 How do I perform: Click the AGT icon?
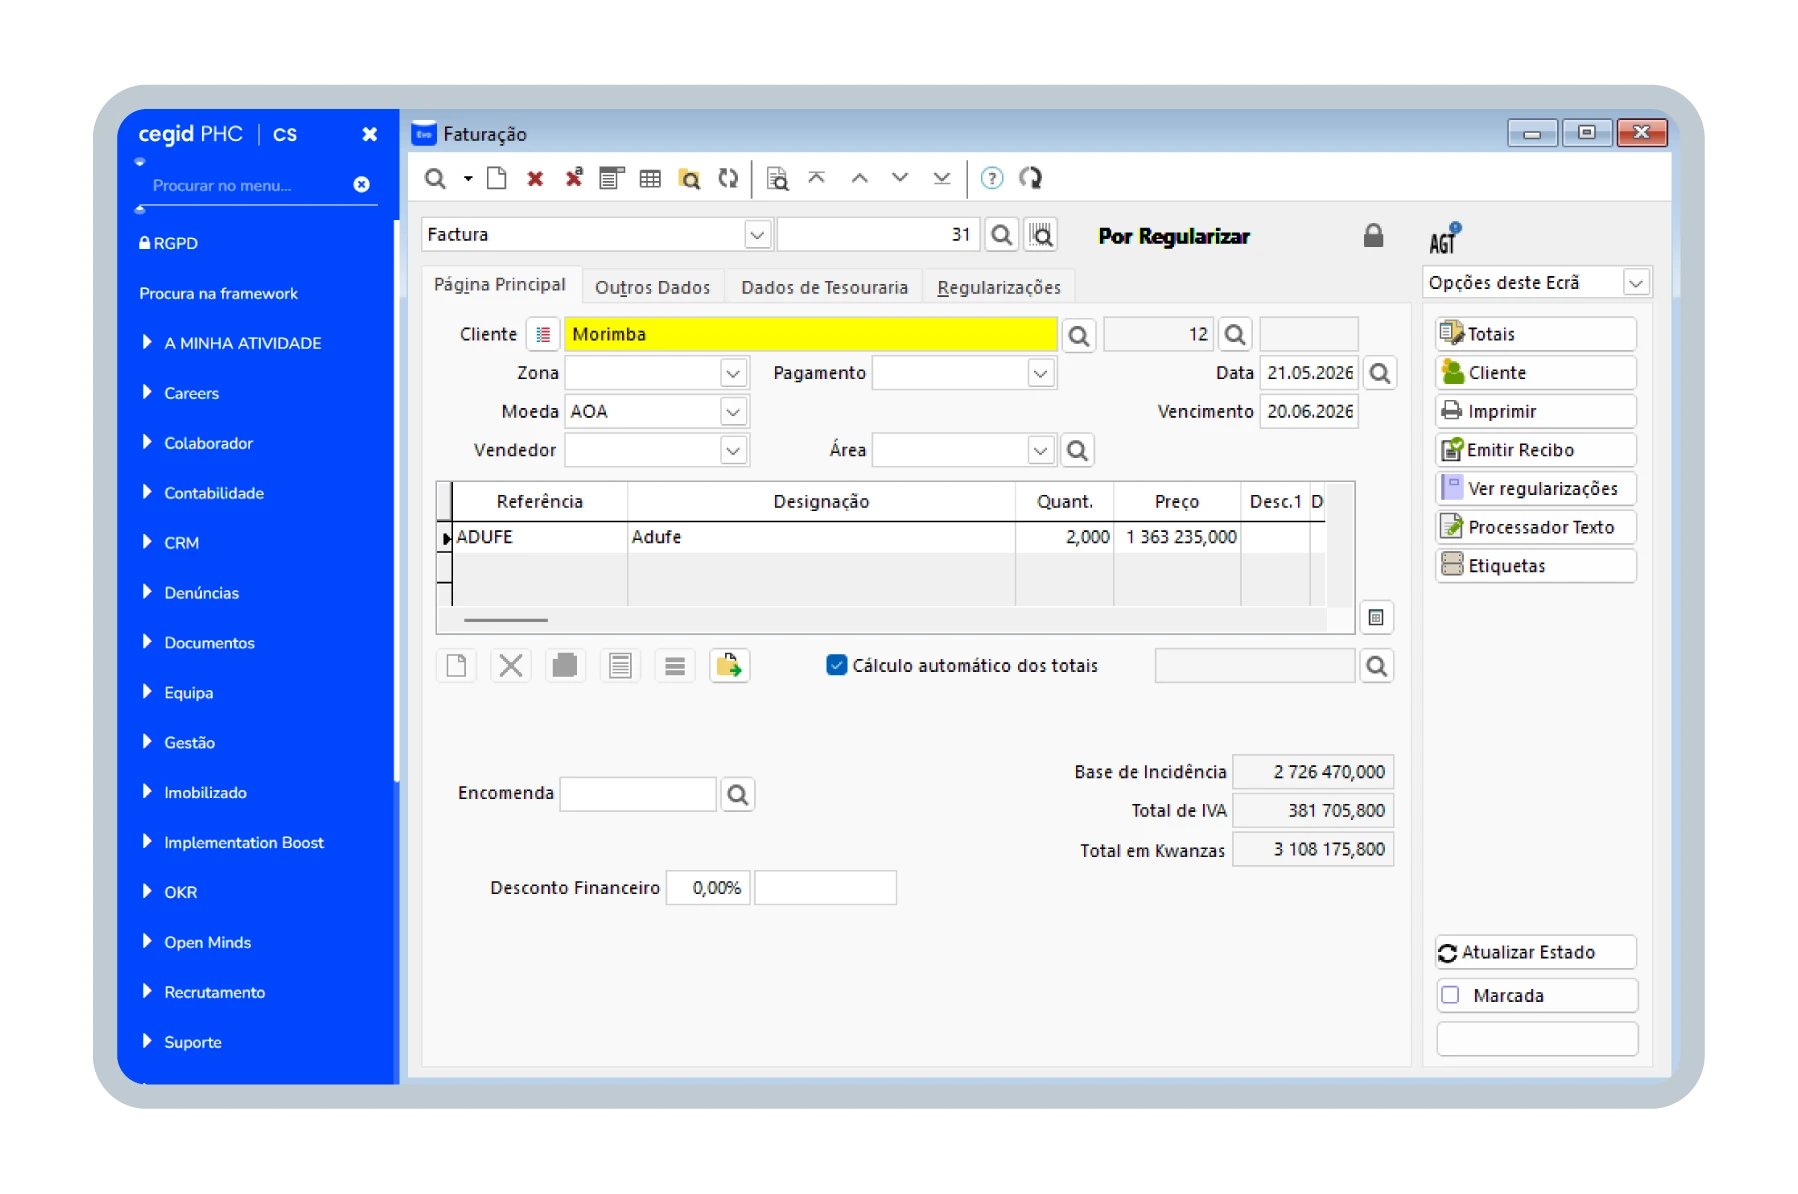point(1444,238)
